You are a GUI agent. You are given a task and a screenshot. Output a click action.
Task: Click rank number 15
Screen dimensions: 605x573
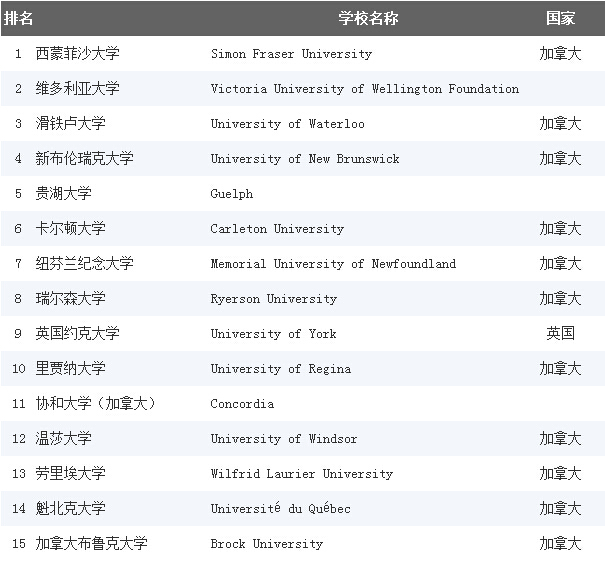pyautogui.click(x=19, y=544)
